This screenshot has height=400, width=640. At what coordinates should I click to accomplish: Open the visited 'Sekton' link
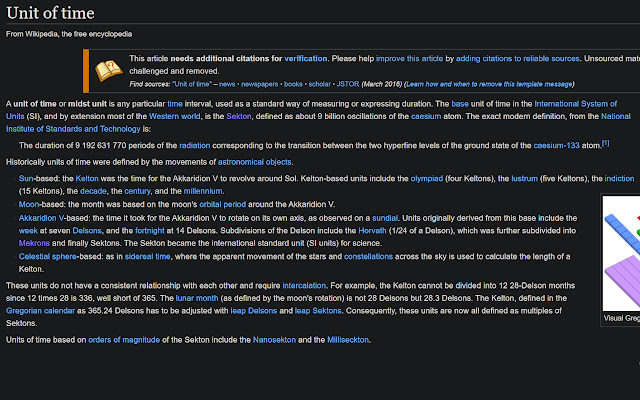pos(239,116)
